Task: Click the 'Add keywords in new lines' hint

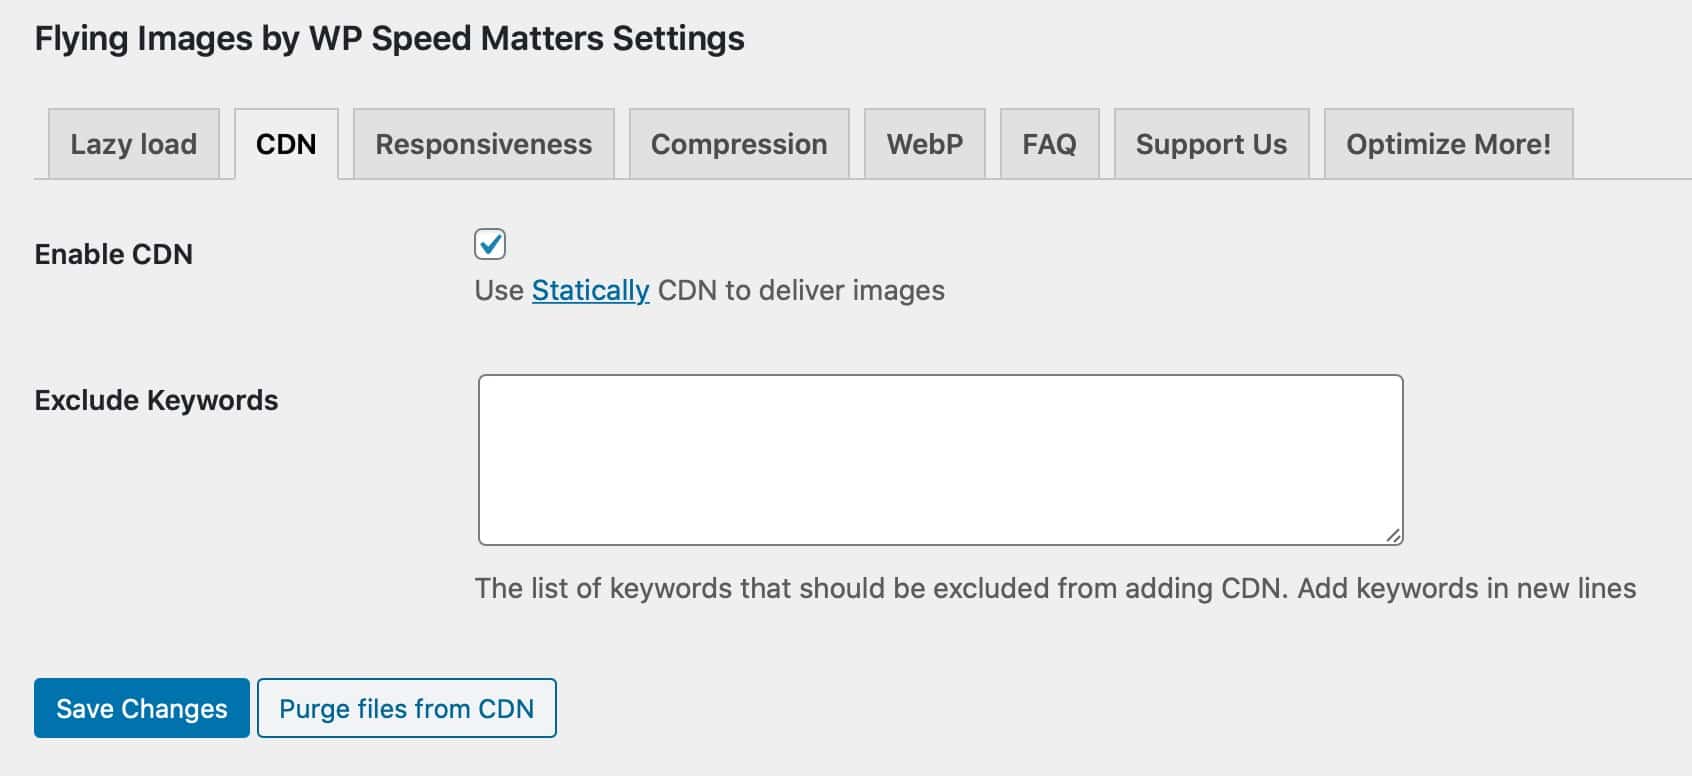Action: pyautogui.click(x=1467, y=588)
